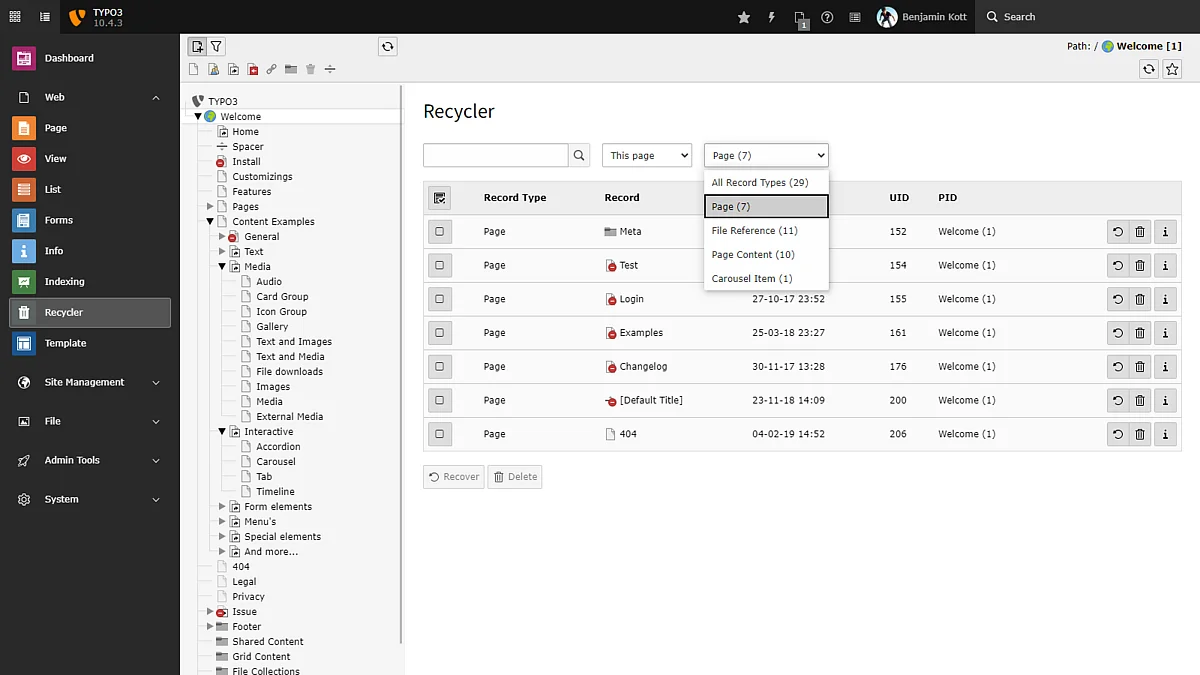The height and width of the screenshot is (675, 1200).
Task: Choose File Reference (11) from dropdown list
Action: pyautogui.click(x=755, y=231)
